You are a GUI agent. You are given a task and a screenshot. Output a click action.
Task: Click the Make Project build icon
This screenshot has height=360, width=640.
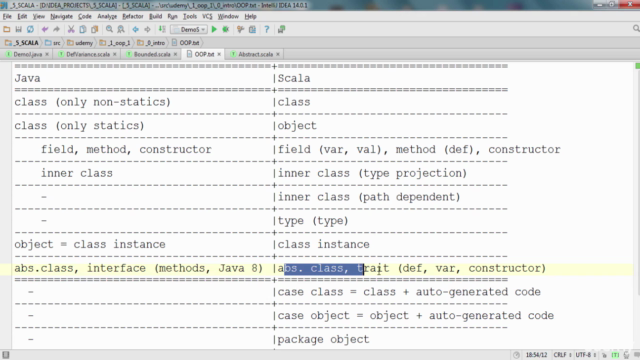point(162,29)
